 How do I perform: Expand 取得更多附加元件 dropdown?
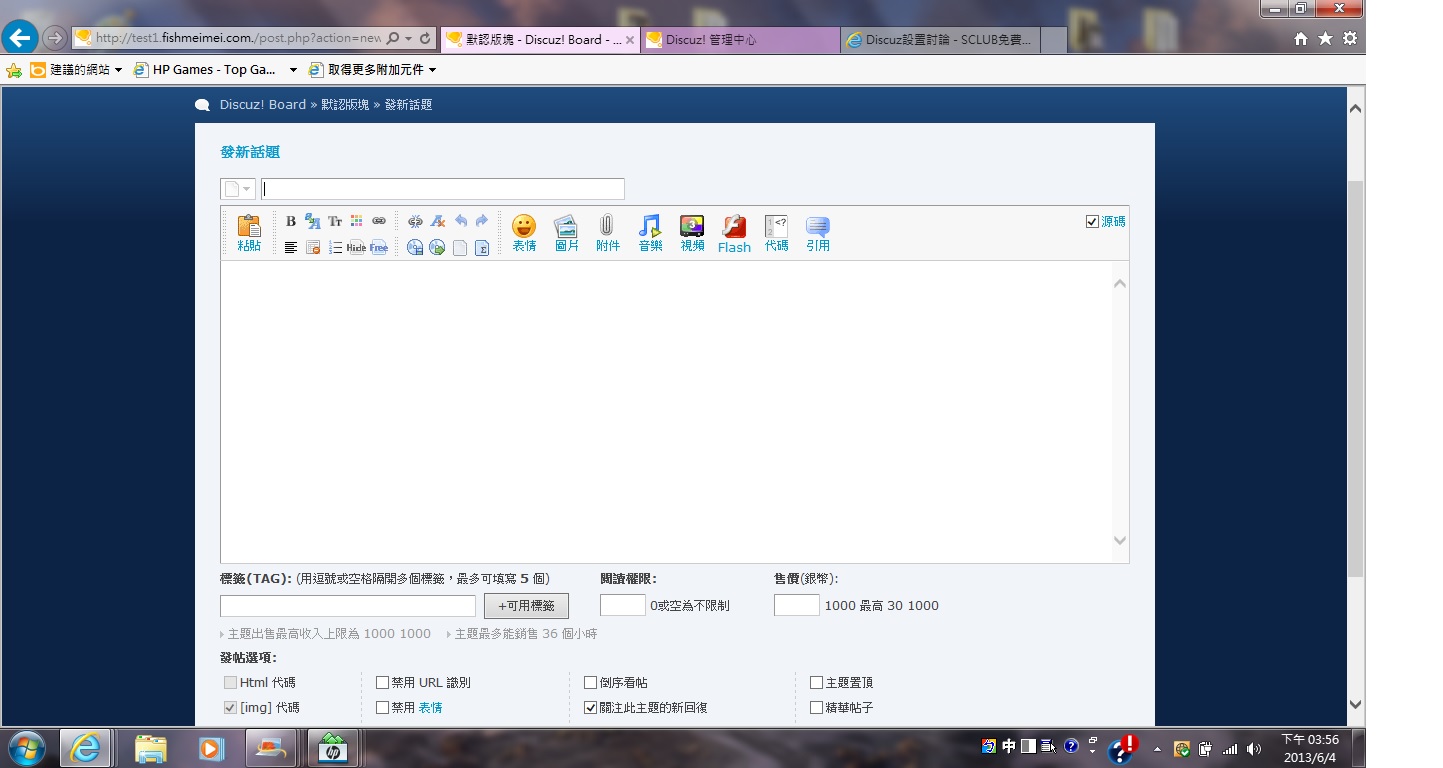[432, 70]
